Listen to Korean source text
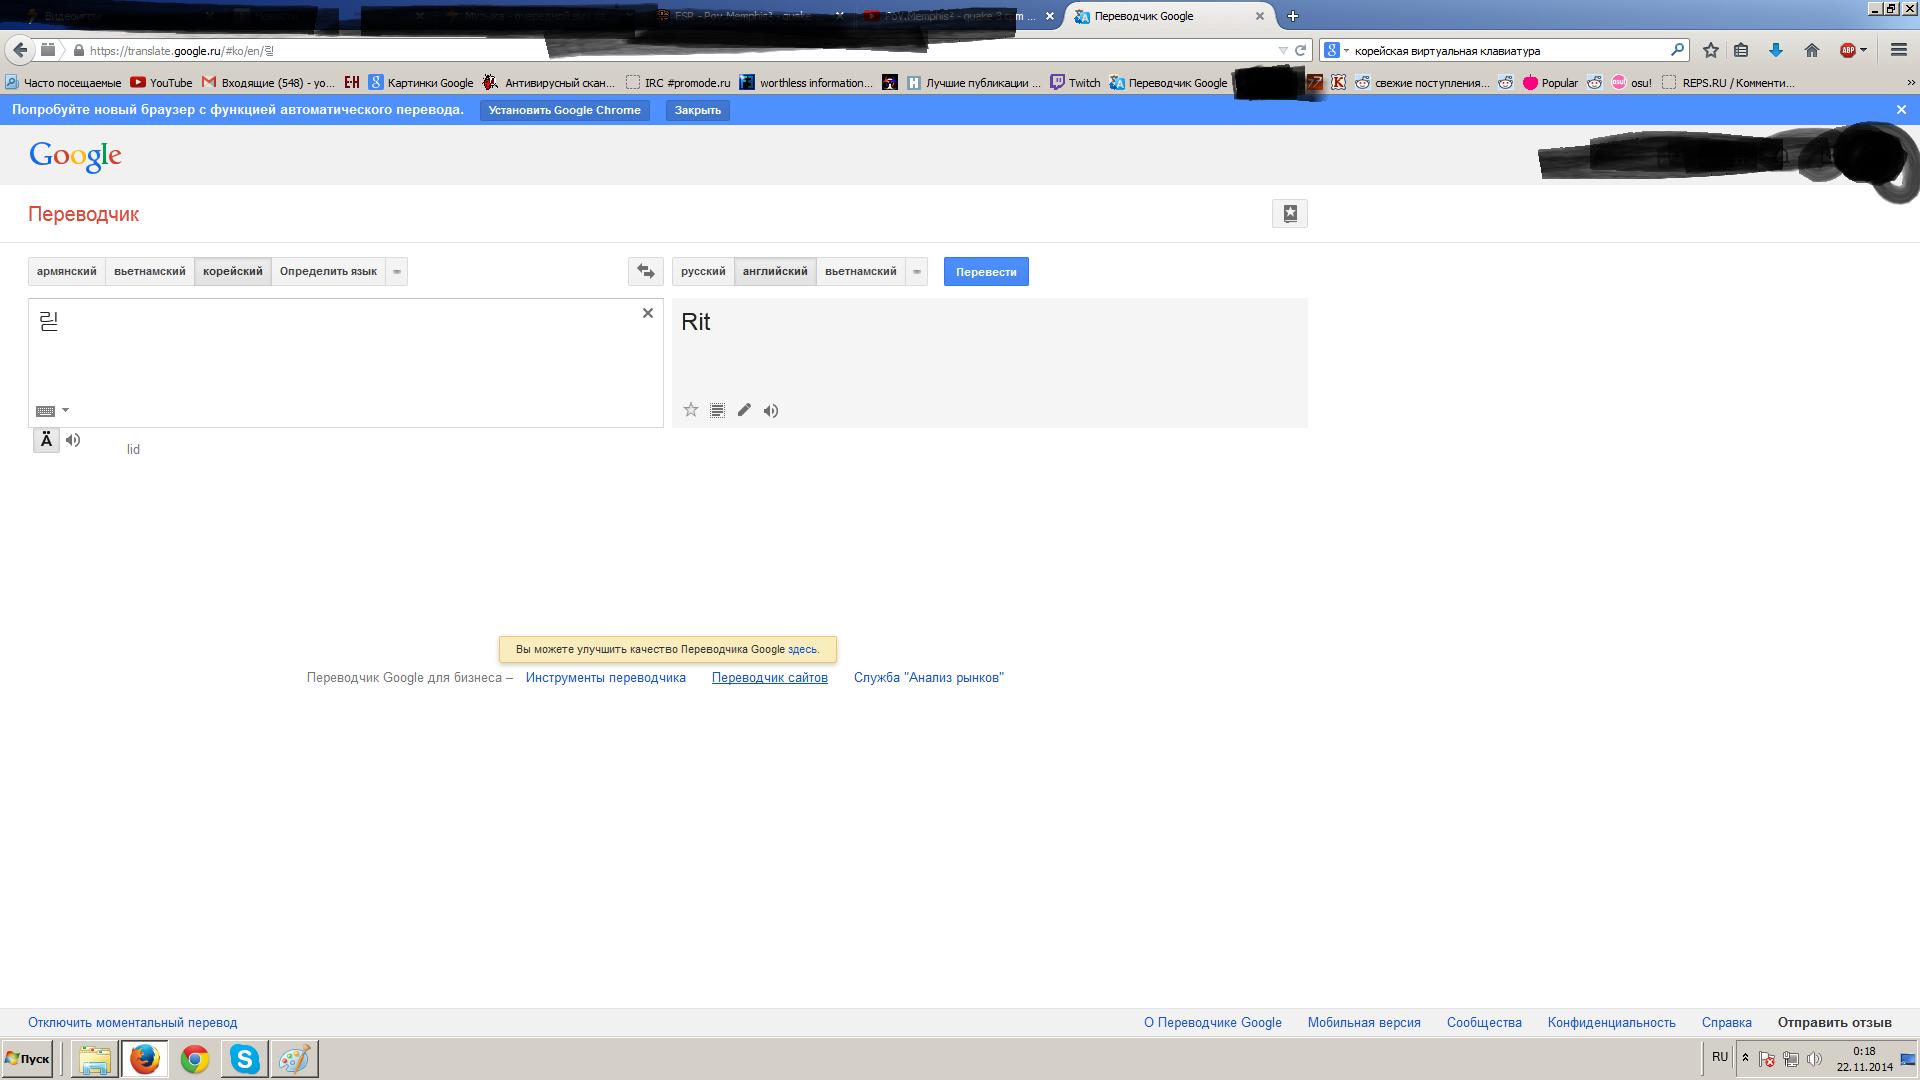 pos(73,440)
